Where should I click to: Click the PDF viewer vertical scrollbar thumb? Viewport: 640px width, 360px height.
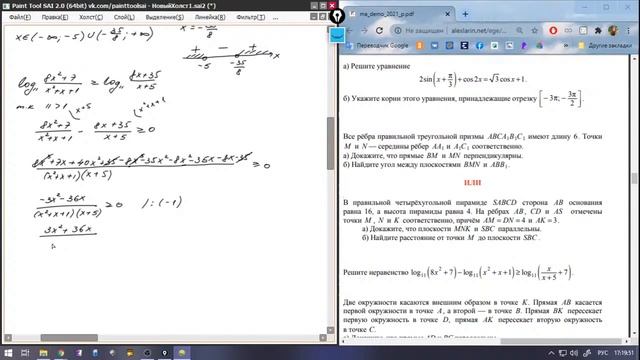[634, 178]
